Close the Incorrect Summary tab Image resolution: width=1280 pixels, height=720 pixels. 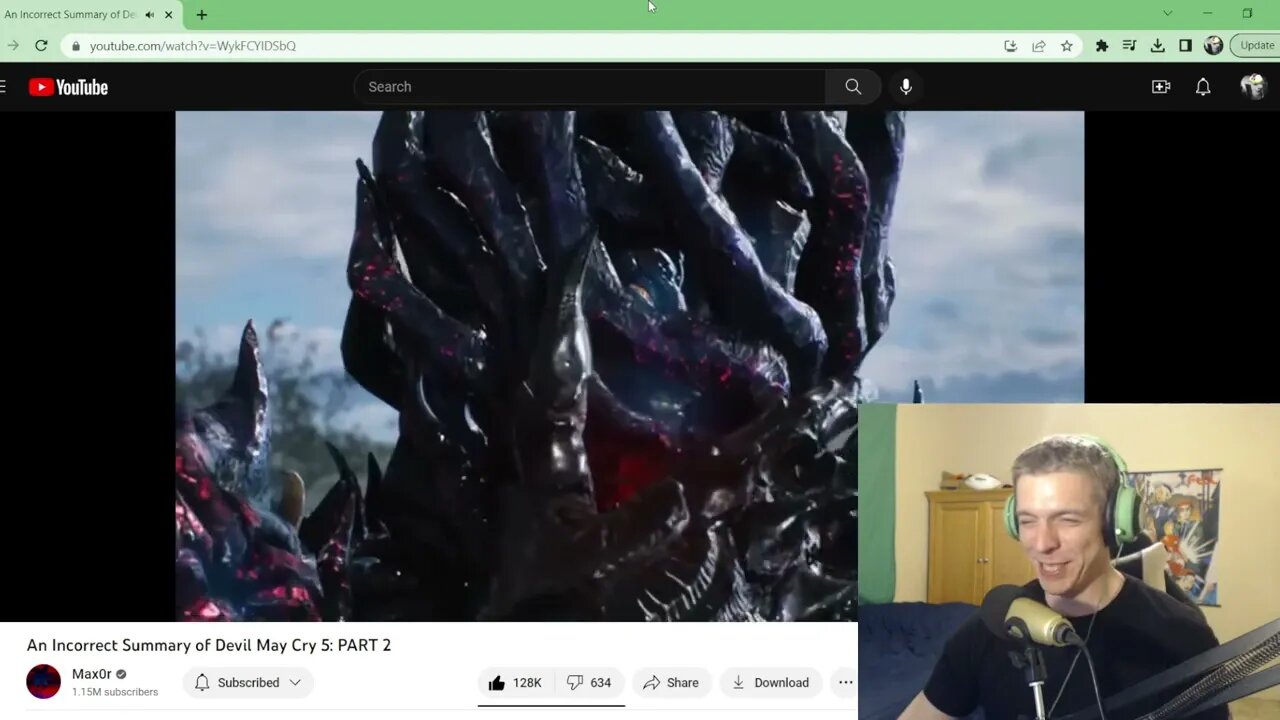pyautogui.click(x=169, y=15)
